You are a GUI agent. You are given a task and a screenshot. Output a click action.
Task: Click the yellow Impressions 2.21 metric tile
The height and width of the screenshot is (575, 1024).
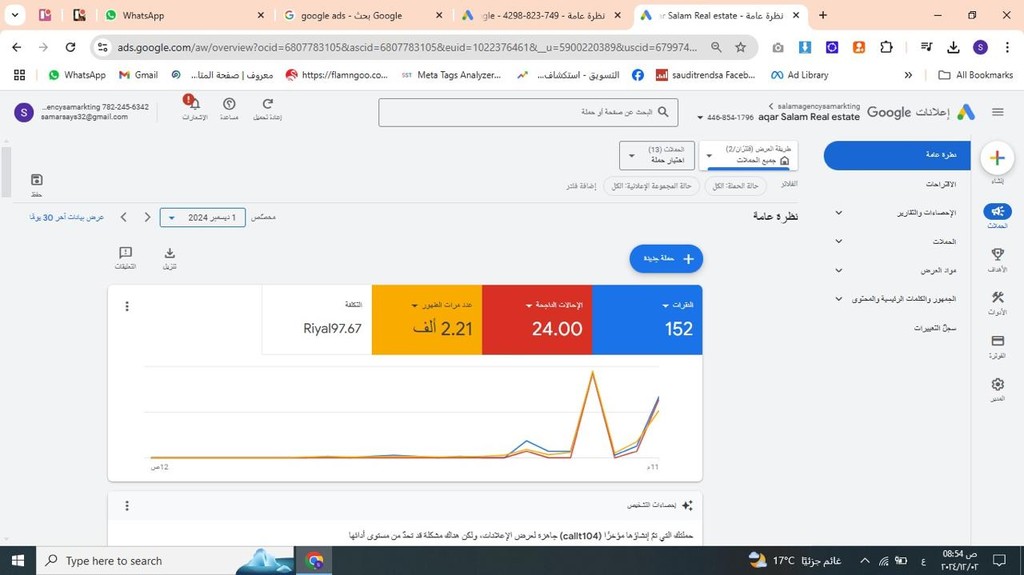point(427,320)
